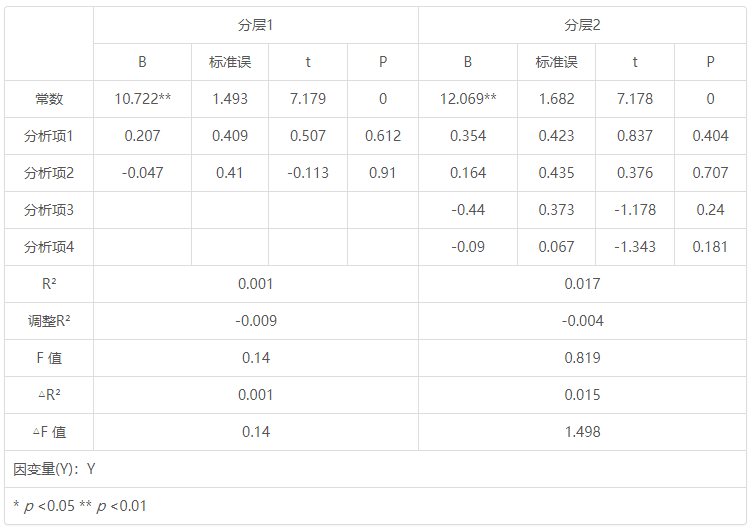Click the constant B value 10.722**
The width and height of the screenshot is (752, 532).
coord(142,99)
